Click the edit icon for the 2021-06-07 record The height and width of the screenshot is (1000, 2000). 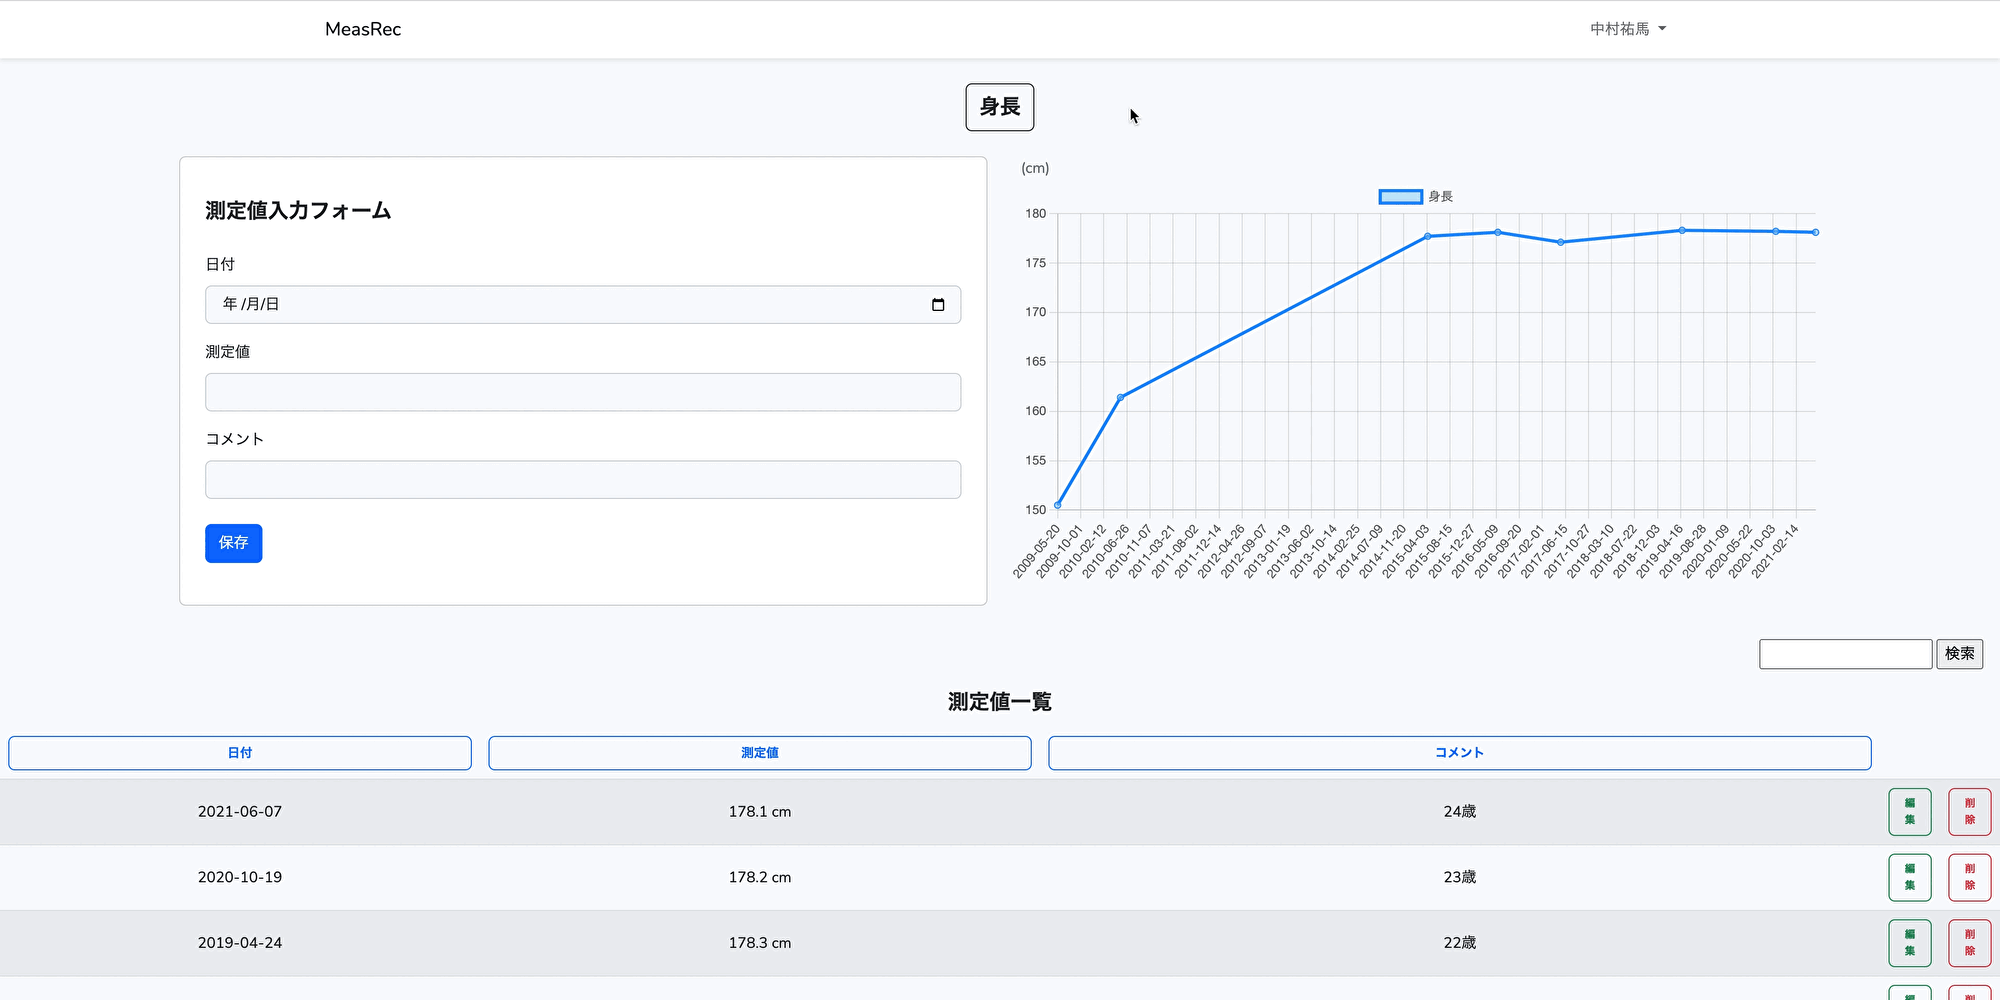(1909, 811)
